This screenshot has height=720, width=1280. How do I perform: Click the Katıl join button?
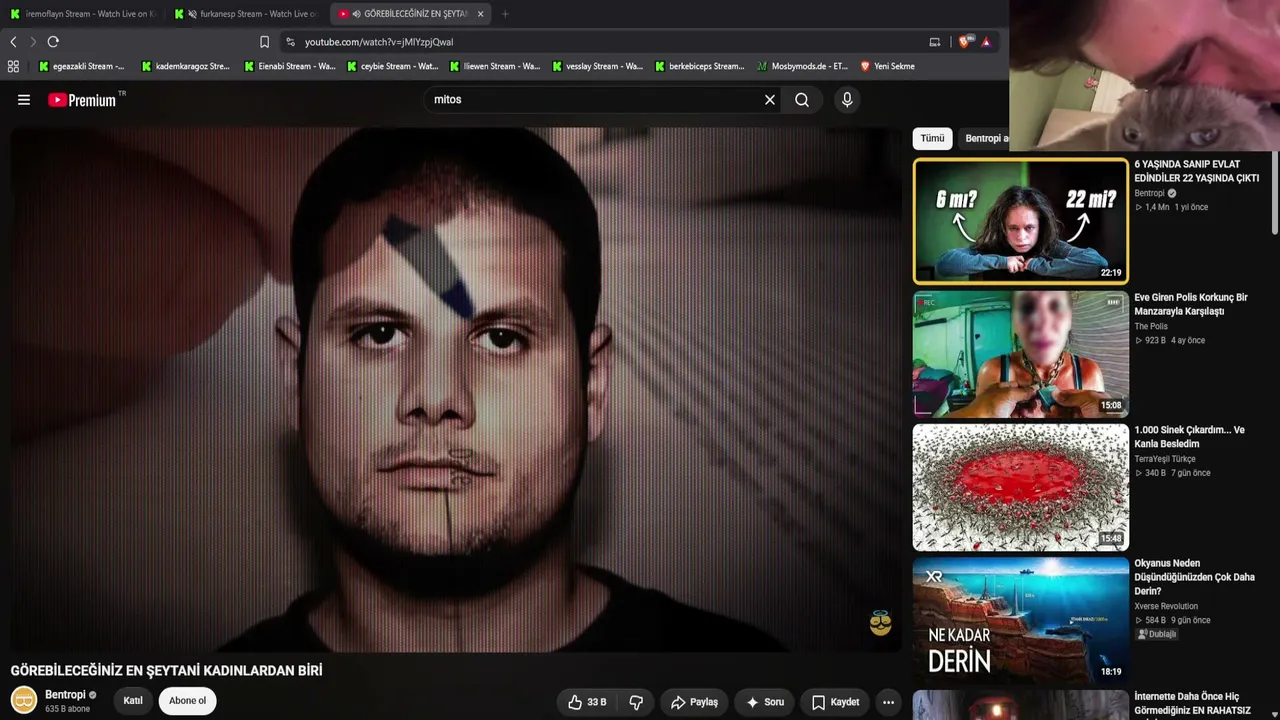tap(133, 701)
